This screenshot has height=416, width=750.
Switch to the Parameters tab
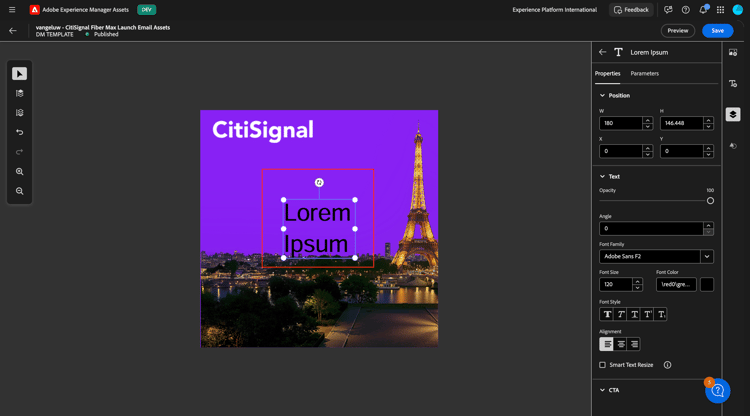pyautogui.click(x=644, y=74)
